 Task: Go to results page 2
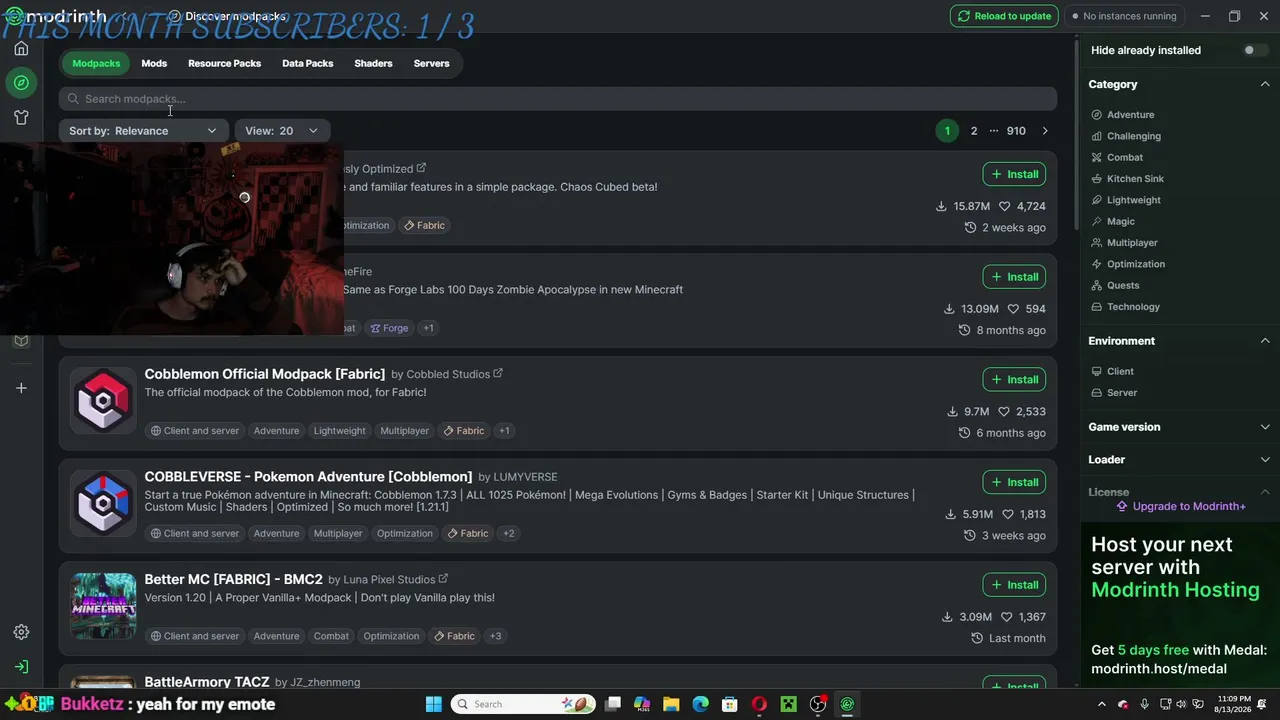[x=973, y=131]
